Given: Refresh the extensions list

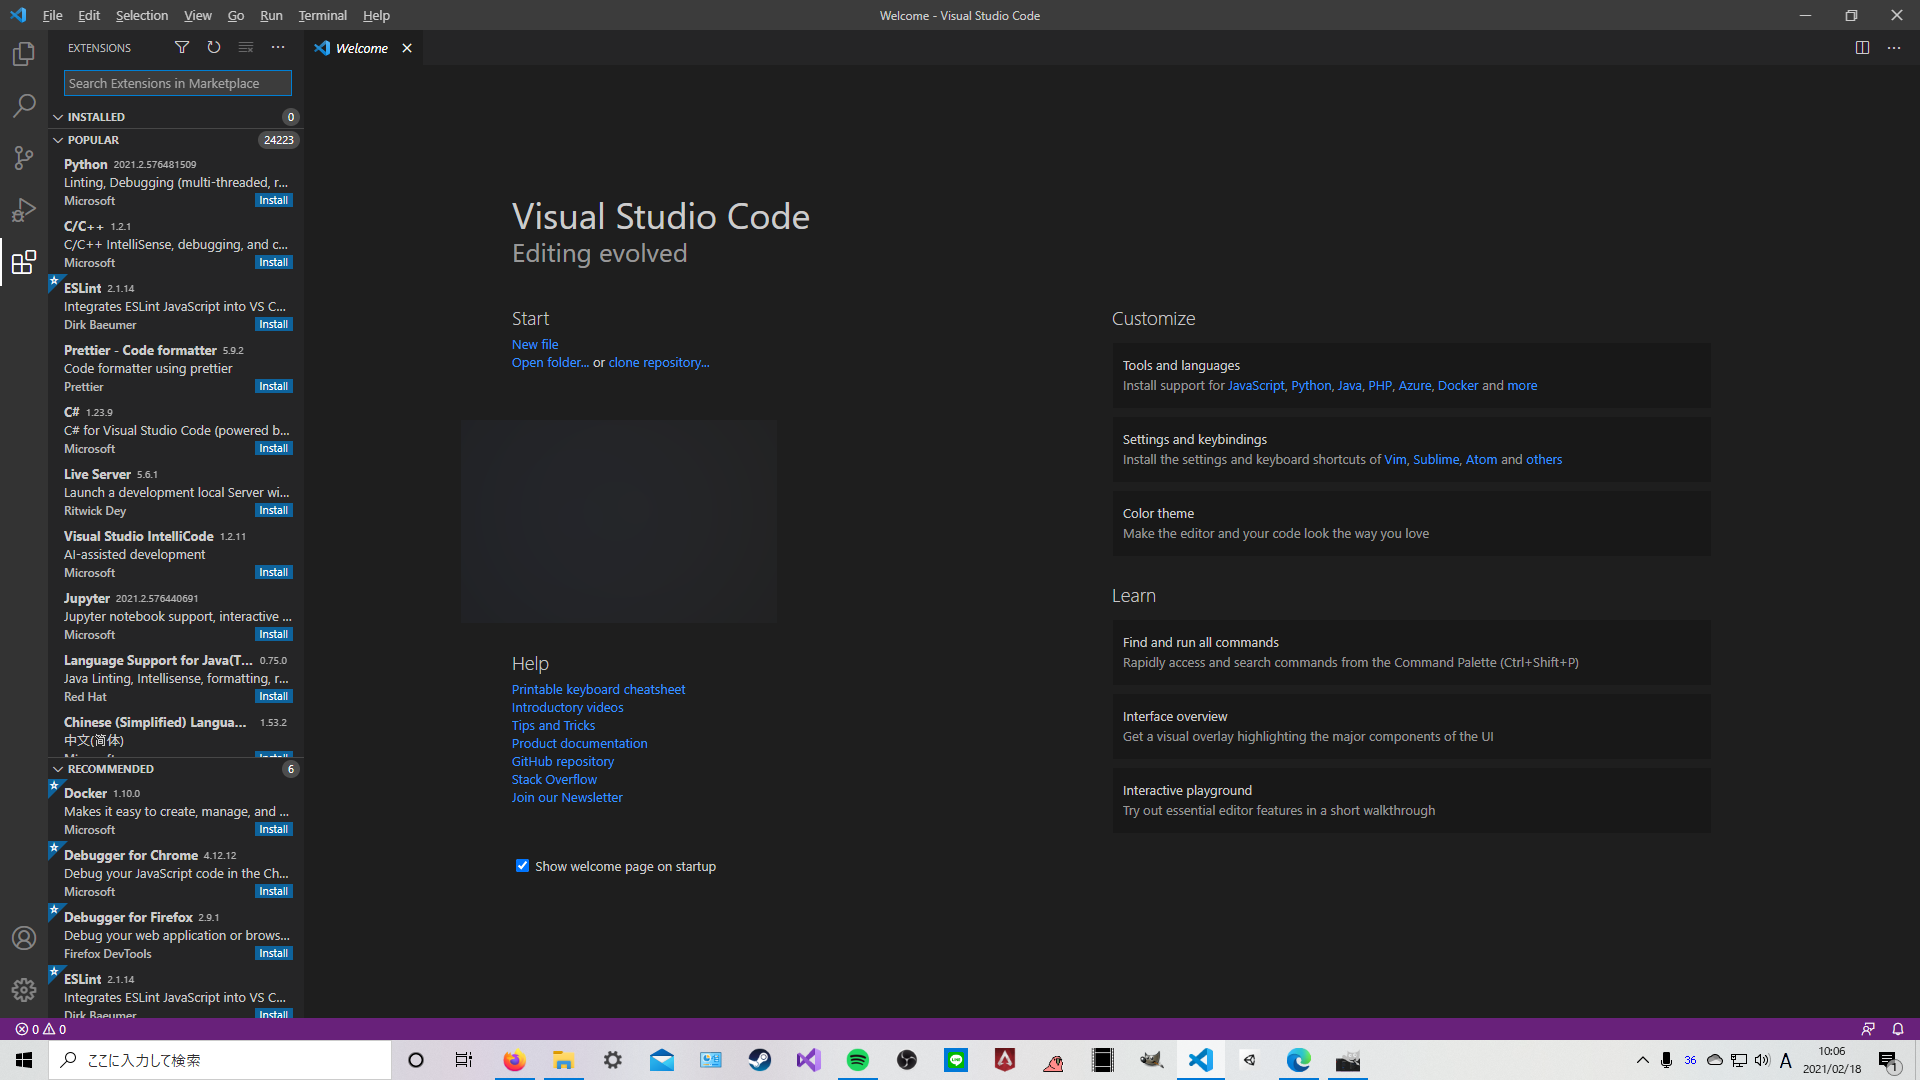Looking at the screenshot, I should pos(213,47).
